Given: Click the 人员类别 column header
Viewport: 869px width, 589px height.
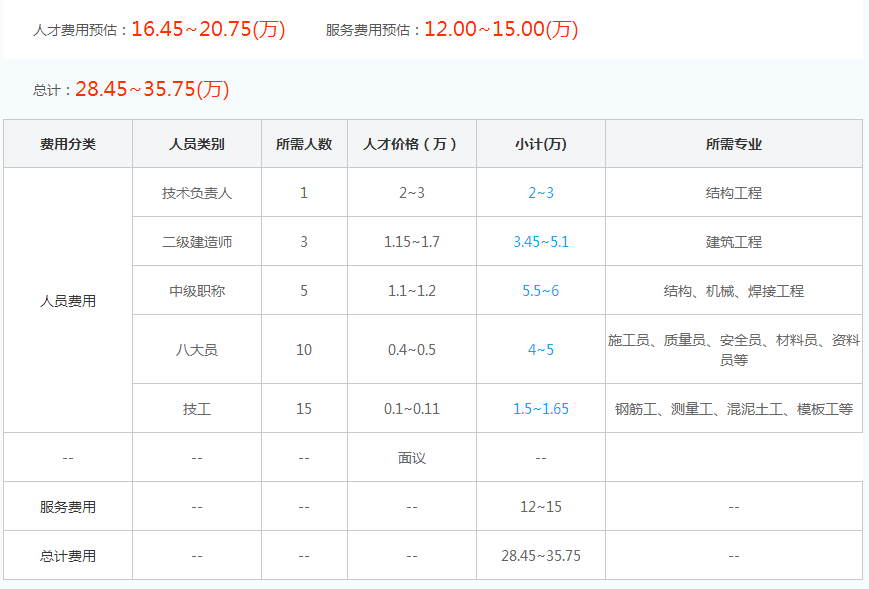Looking at the screenshot, I should 197,144.
